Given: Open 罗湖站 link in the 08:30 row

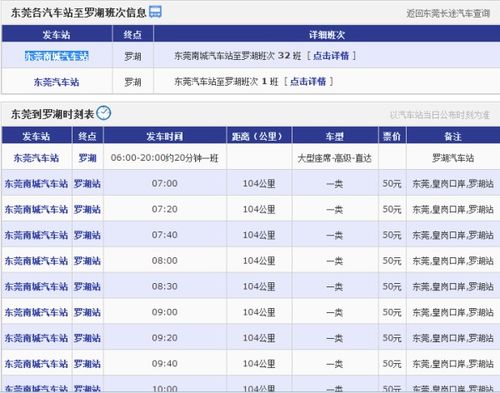Looking at the screenshot, I should [87, 286].
